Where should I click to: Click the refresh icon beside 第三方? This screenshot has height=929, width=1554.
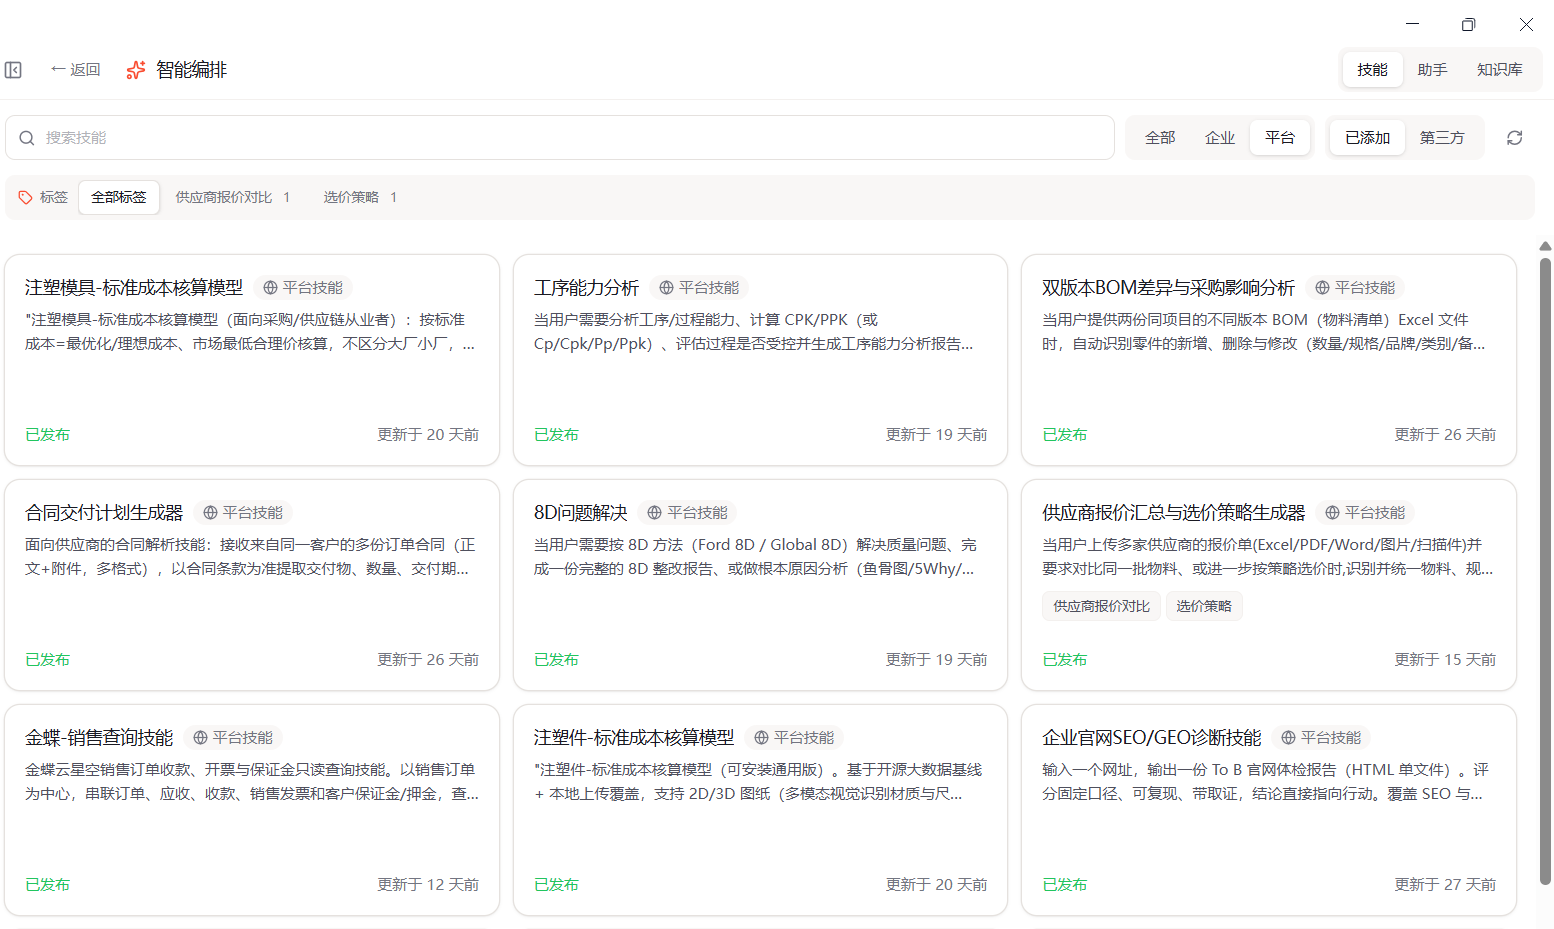click(1514, 138)
